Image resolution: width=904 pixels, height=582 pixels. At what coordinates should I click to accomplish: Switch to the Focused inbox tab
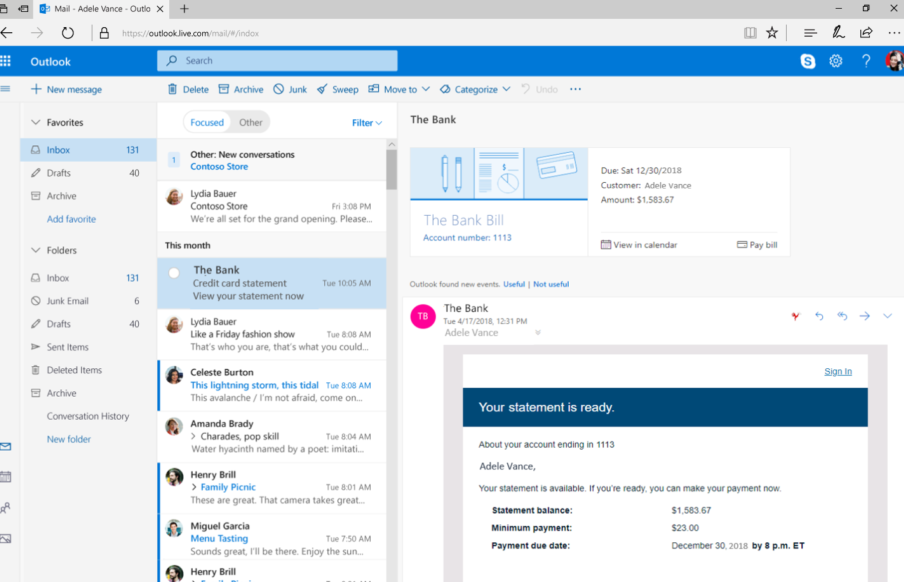[207, 123]
